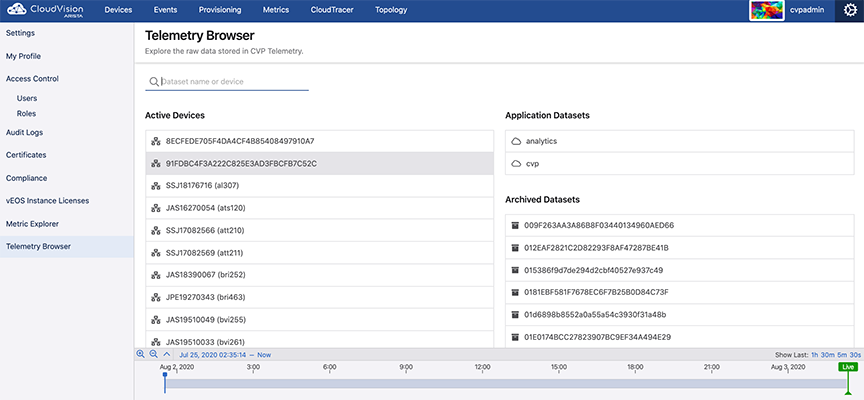Select Telemetry Browser in the sidebar
Viewport: 864px width, 400px height.
pyautogui.click(x=67, y=246)
